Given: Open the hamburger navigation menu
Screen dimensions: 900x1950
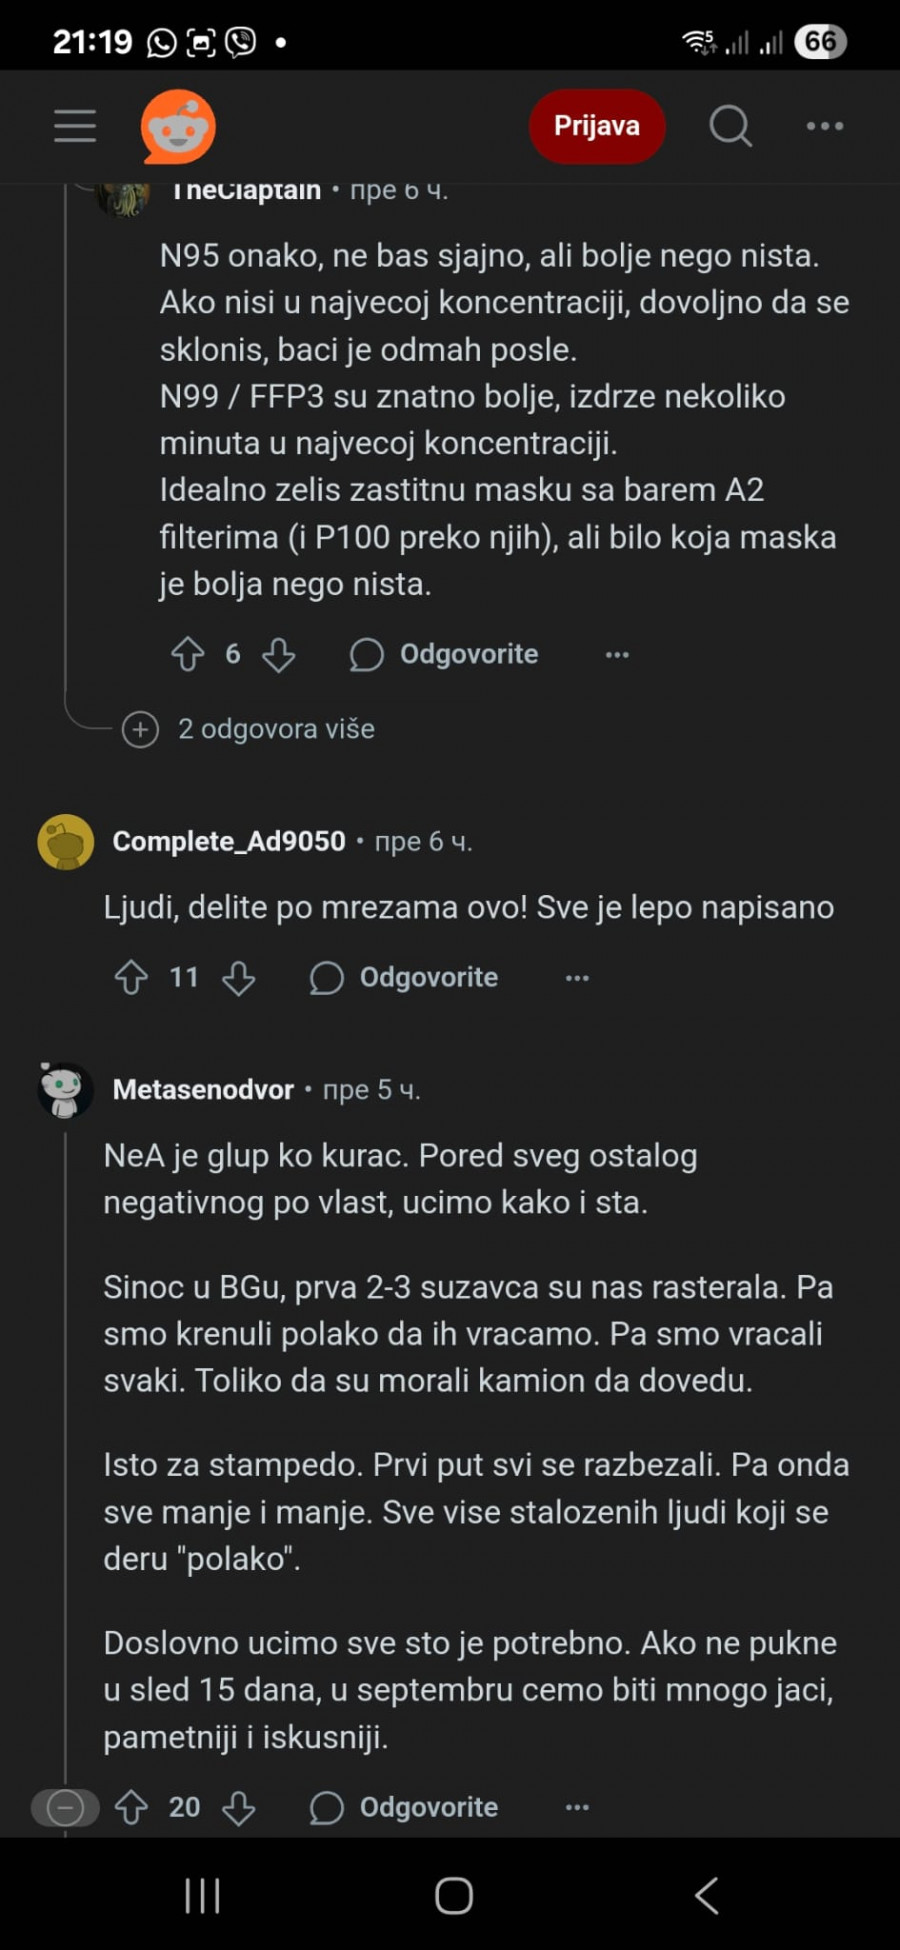Looking at the screenshot, I should pos(75,126).
